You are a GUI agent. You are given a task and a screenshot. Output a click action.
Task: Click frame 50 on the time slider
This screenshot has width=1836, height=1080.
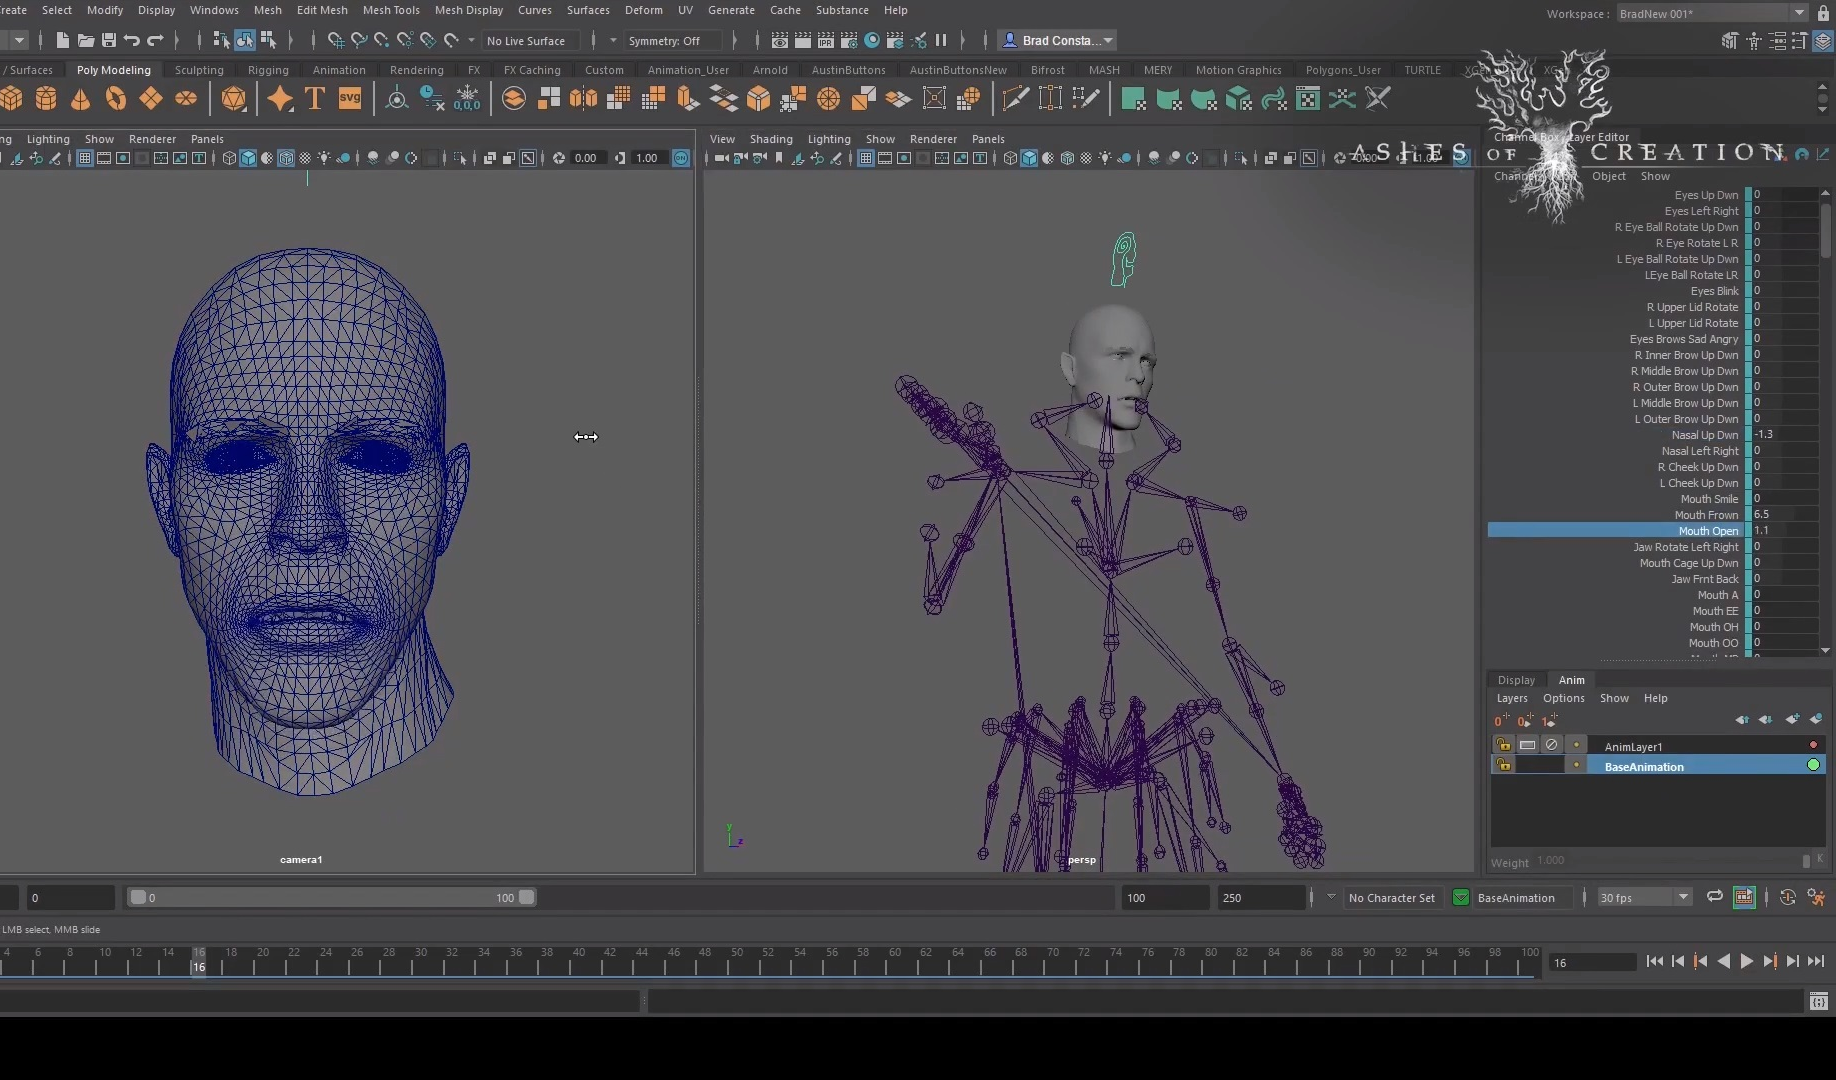point(736,964)
